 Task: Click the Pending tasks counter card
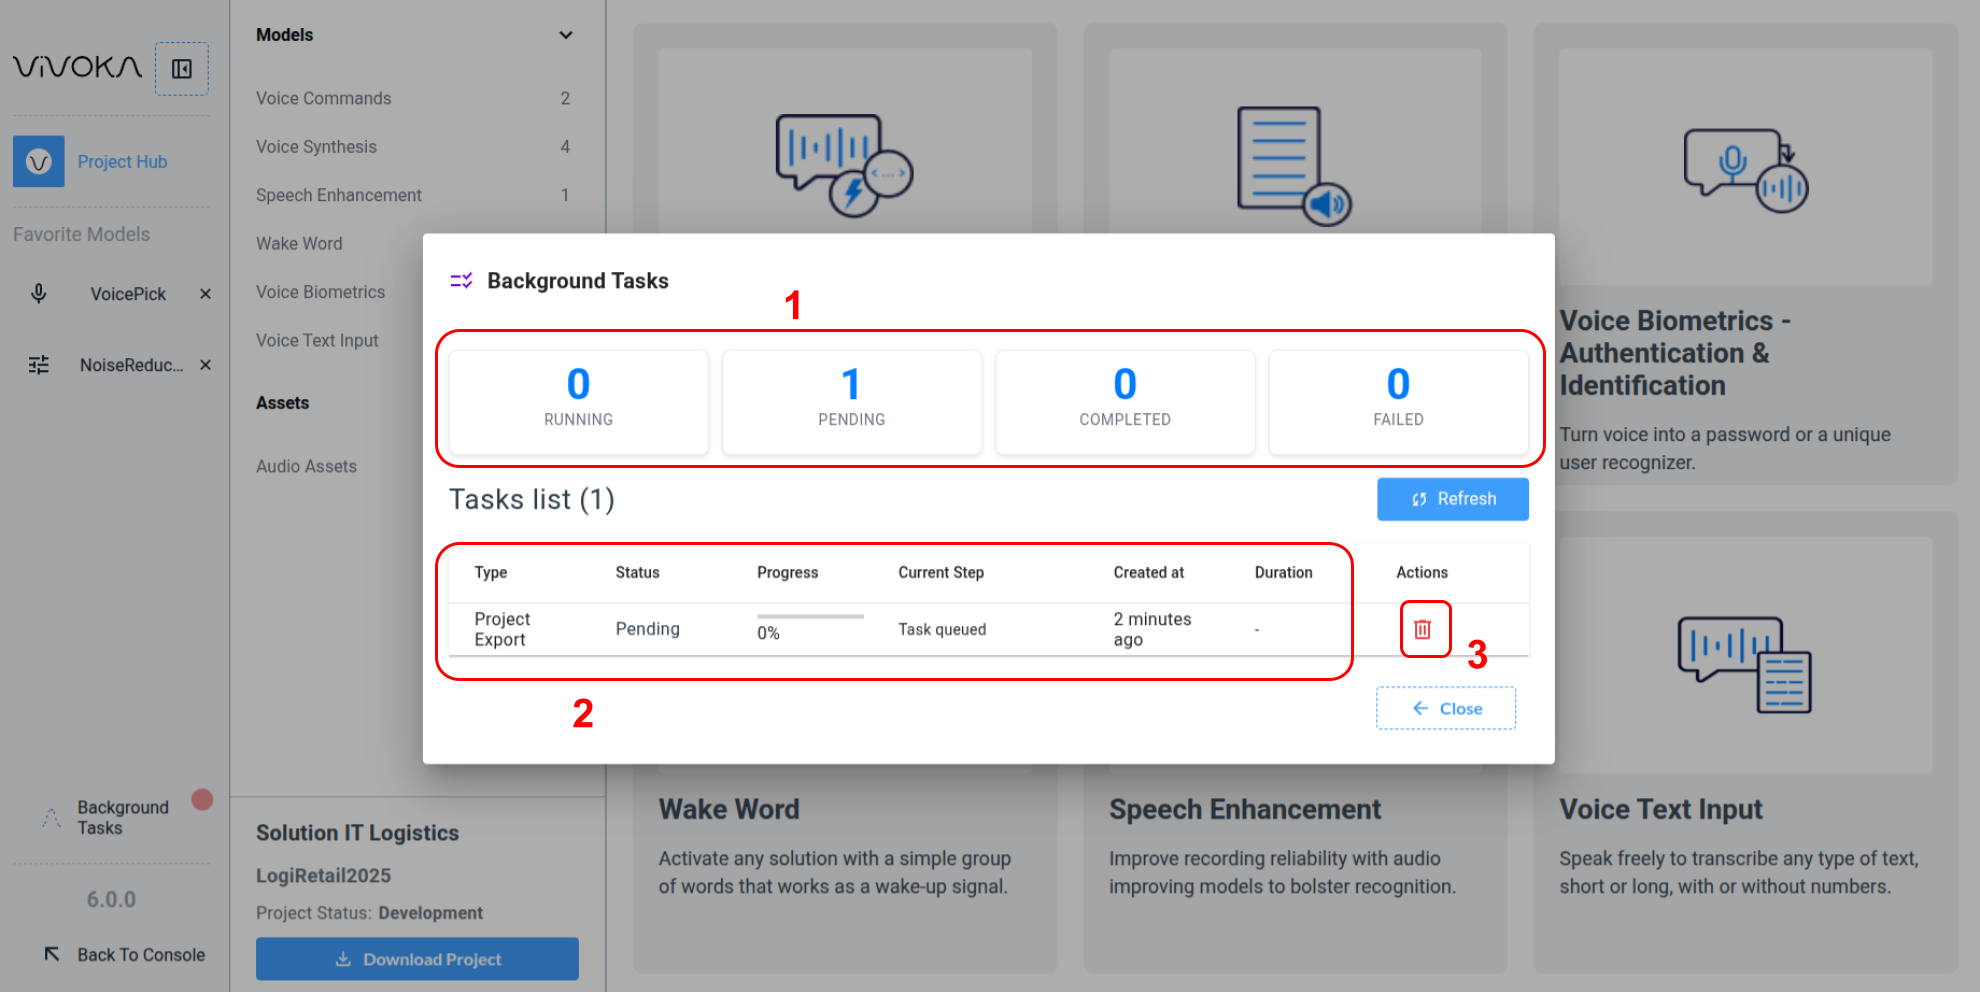pyautogui.click(x=851, y=402)
